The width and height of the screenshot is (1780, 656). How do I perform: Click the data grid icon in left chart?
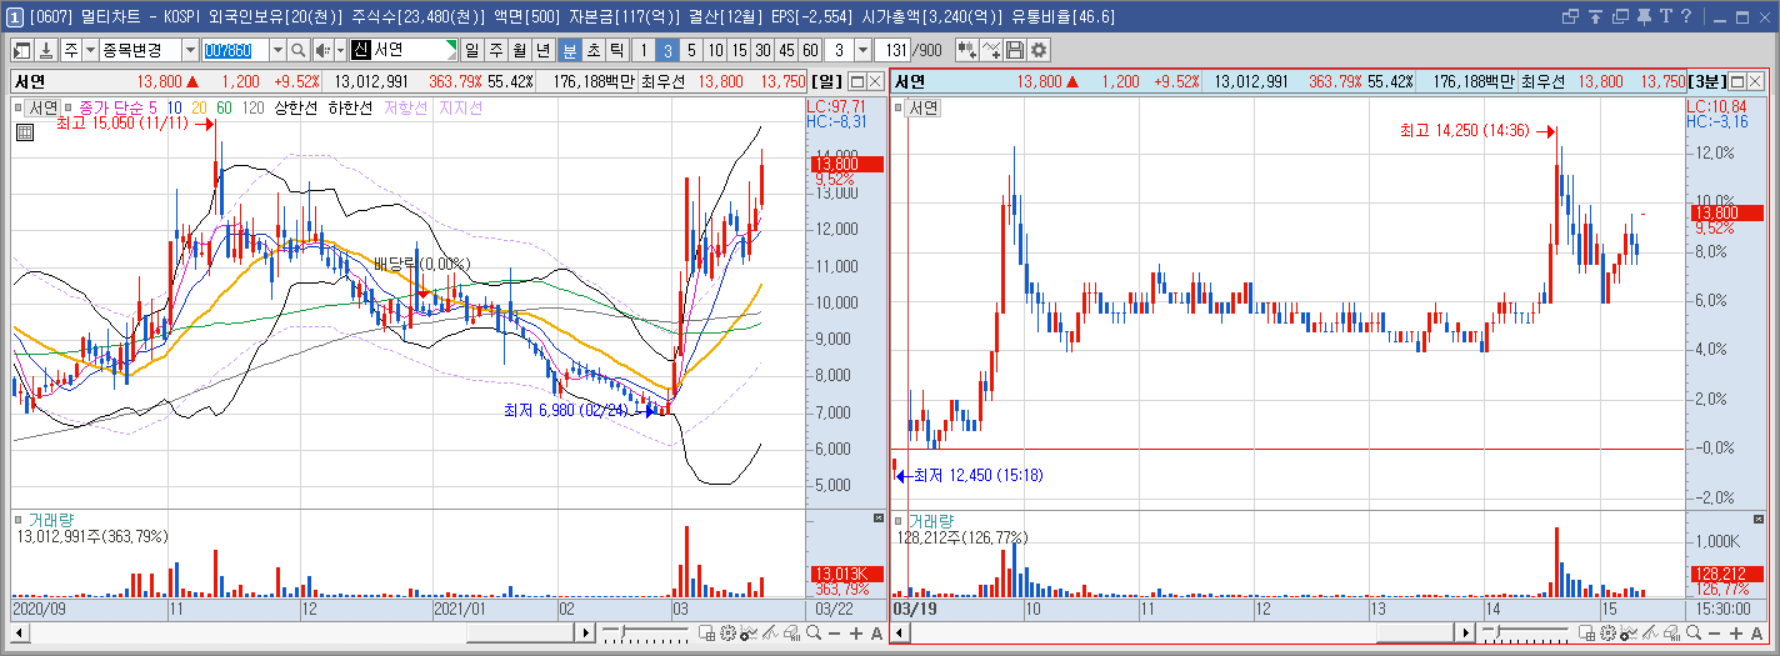click(25, 132)
